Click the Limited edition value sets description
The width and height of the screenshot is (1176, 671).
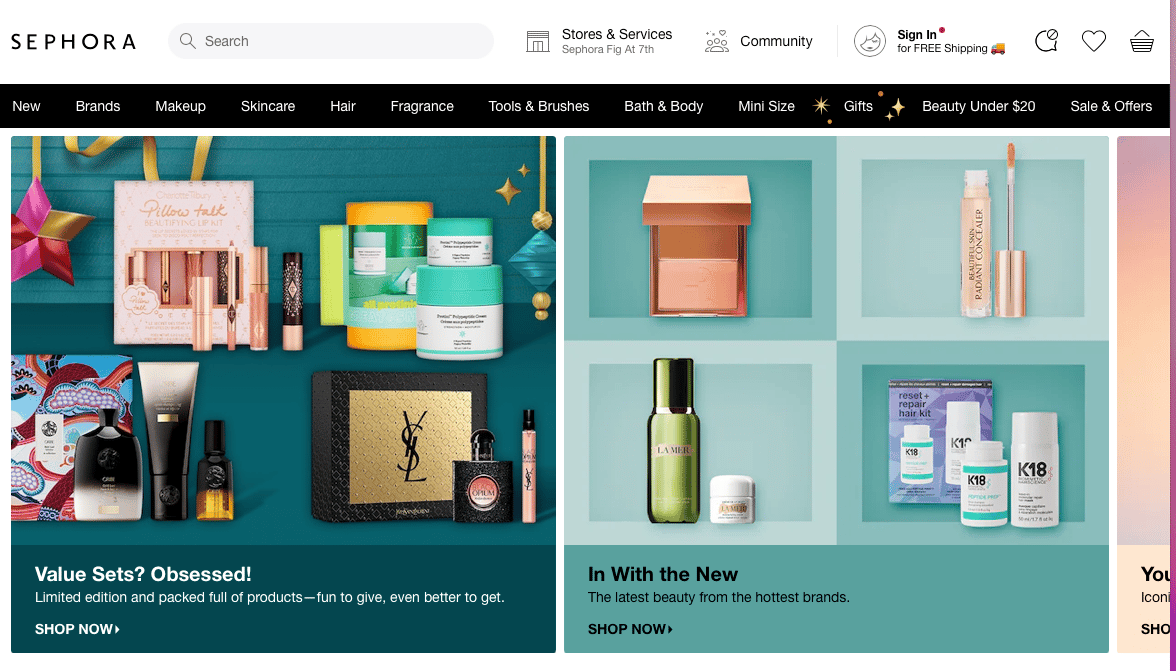point(269,598)
